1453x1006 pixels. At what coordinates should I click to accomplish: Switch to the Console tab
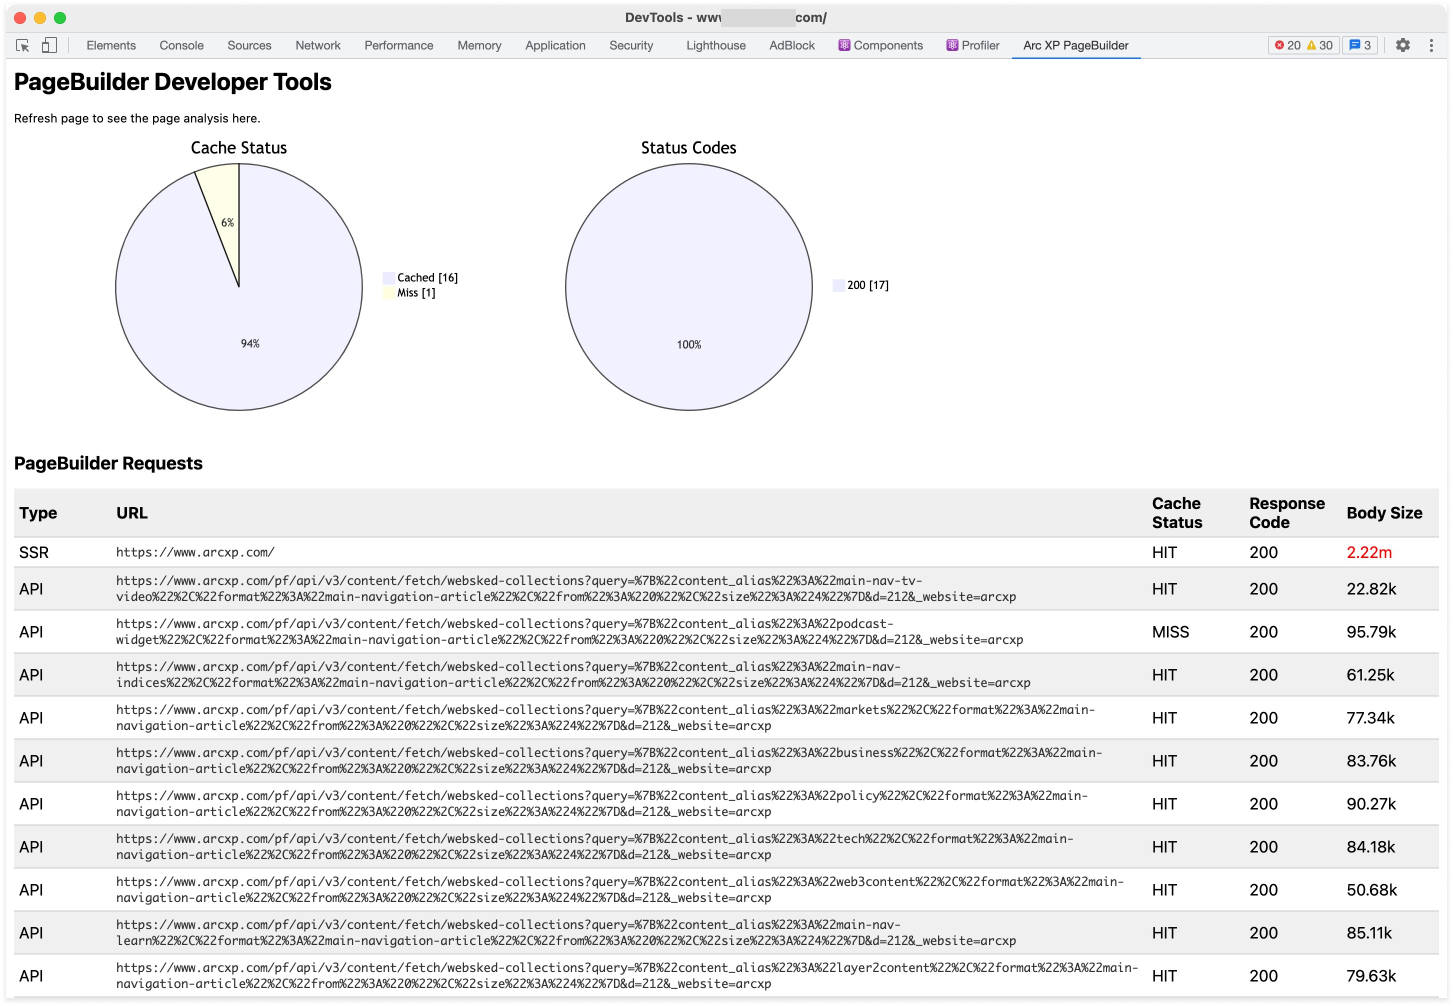(181, 46)
